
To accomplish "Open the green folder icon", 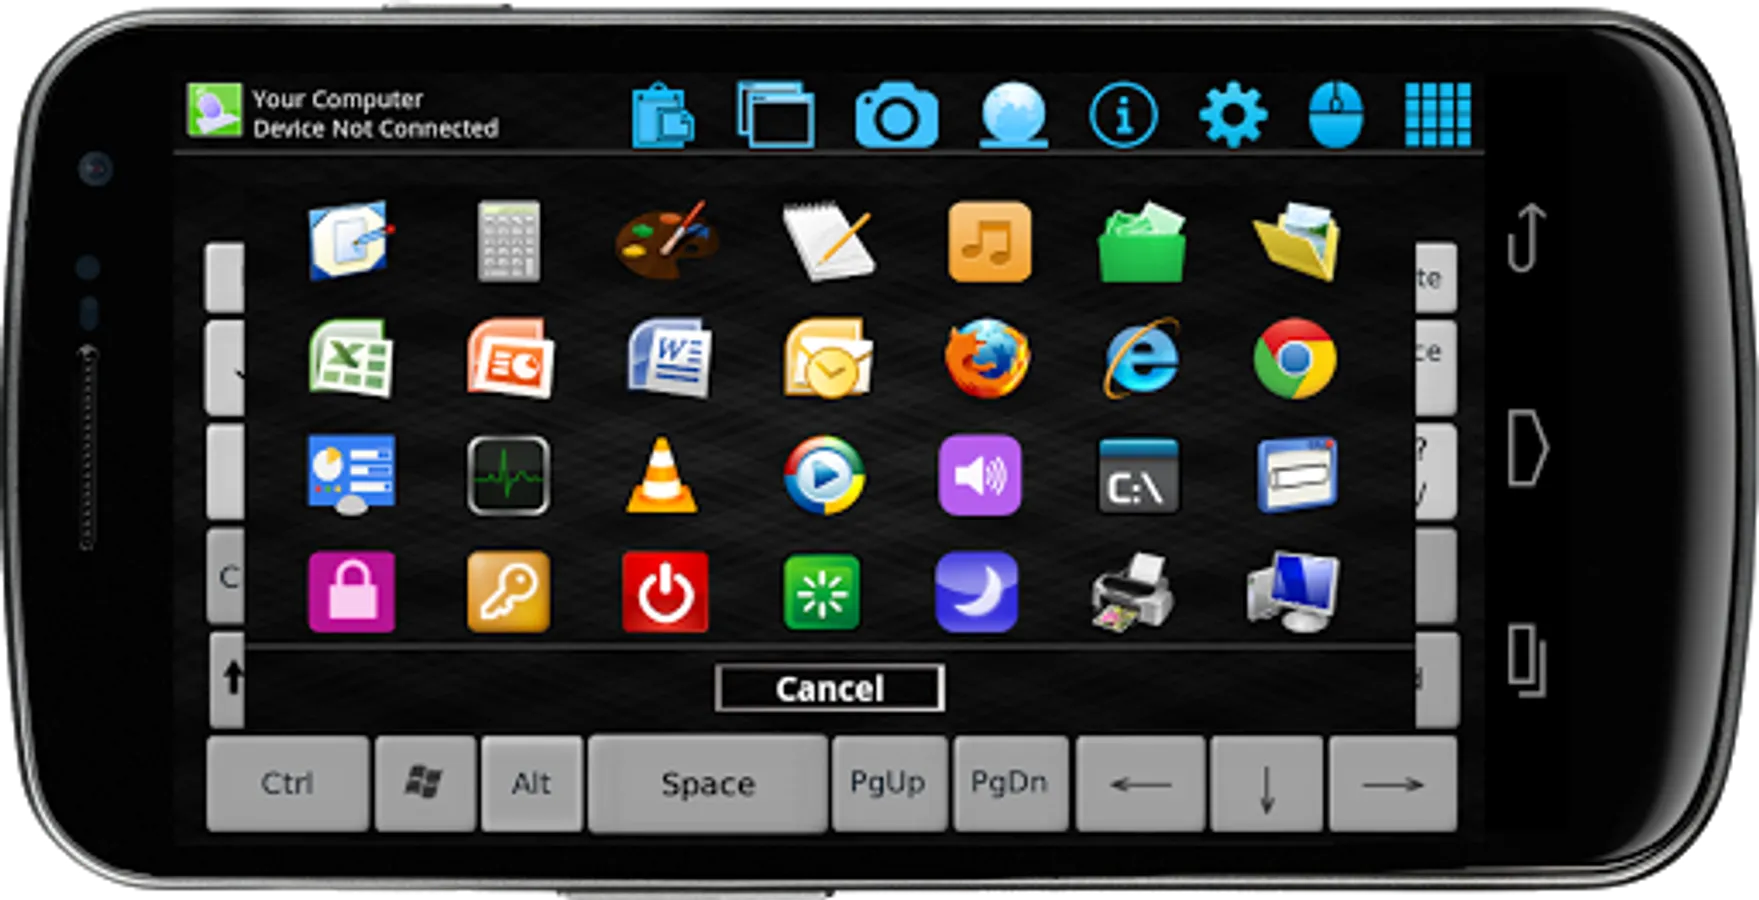I will 1142,241.
